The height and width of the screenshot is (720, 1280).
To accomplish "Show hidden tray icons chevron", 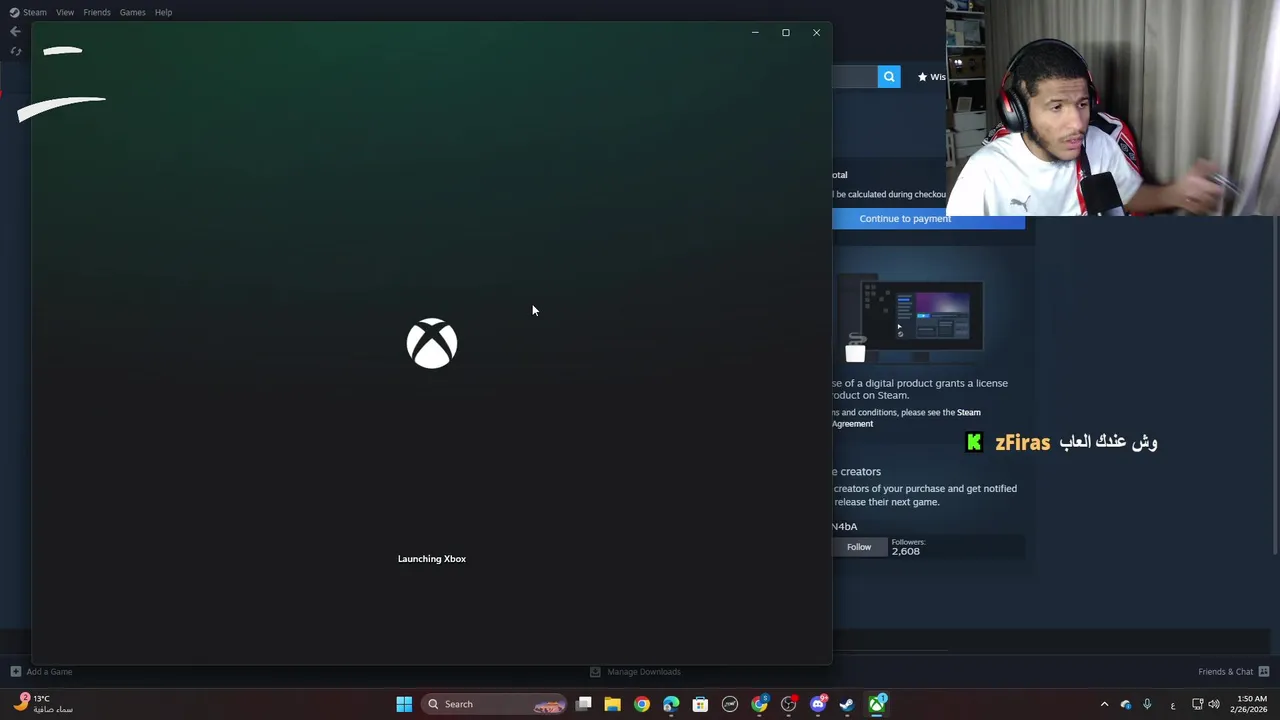I will [1104, 704].
